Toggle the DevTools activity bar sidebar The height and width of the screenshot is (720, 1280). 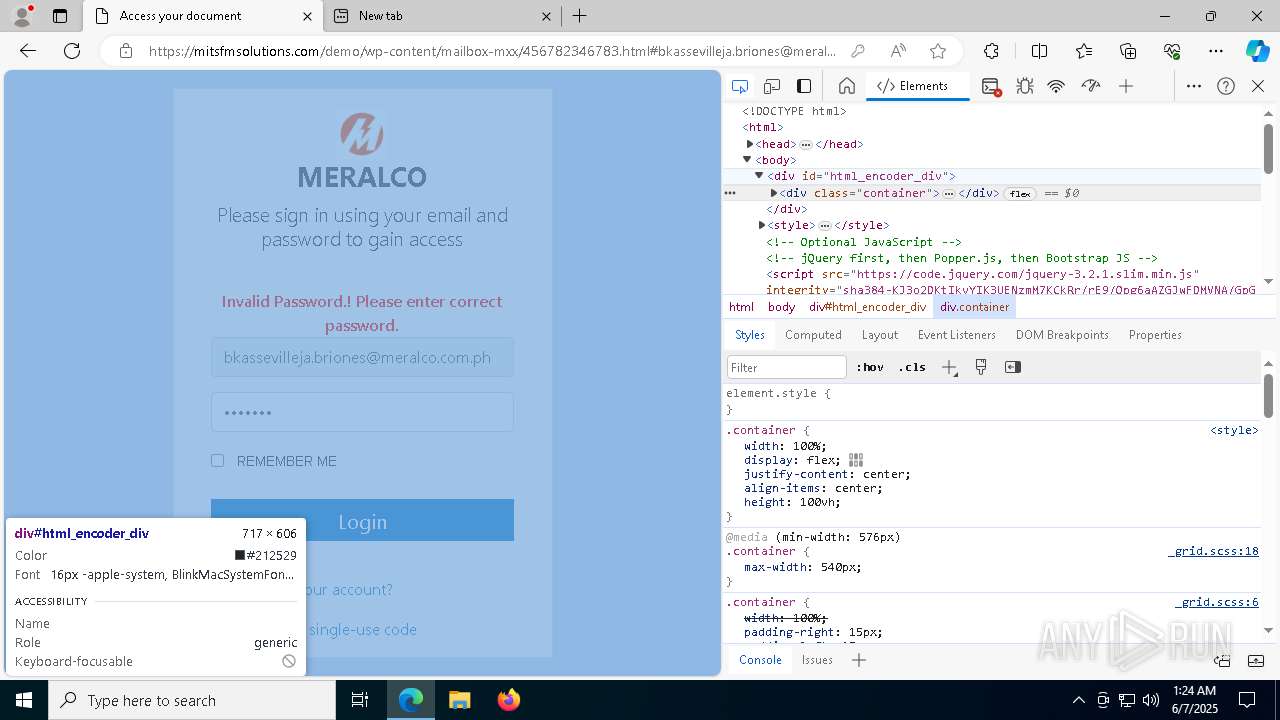(804, 86)
